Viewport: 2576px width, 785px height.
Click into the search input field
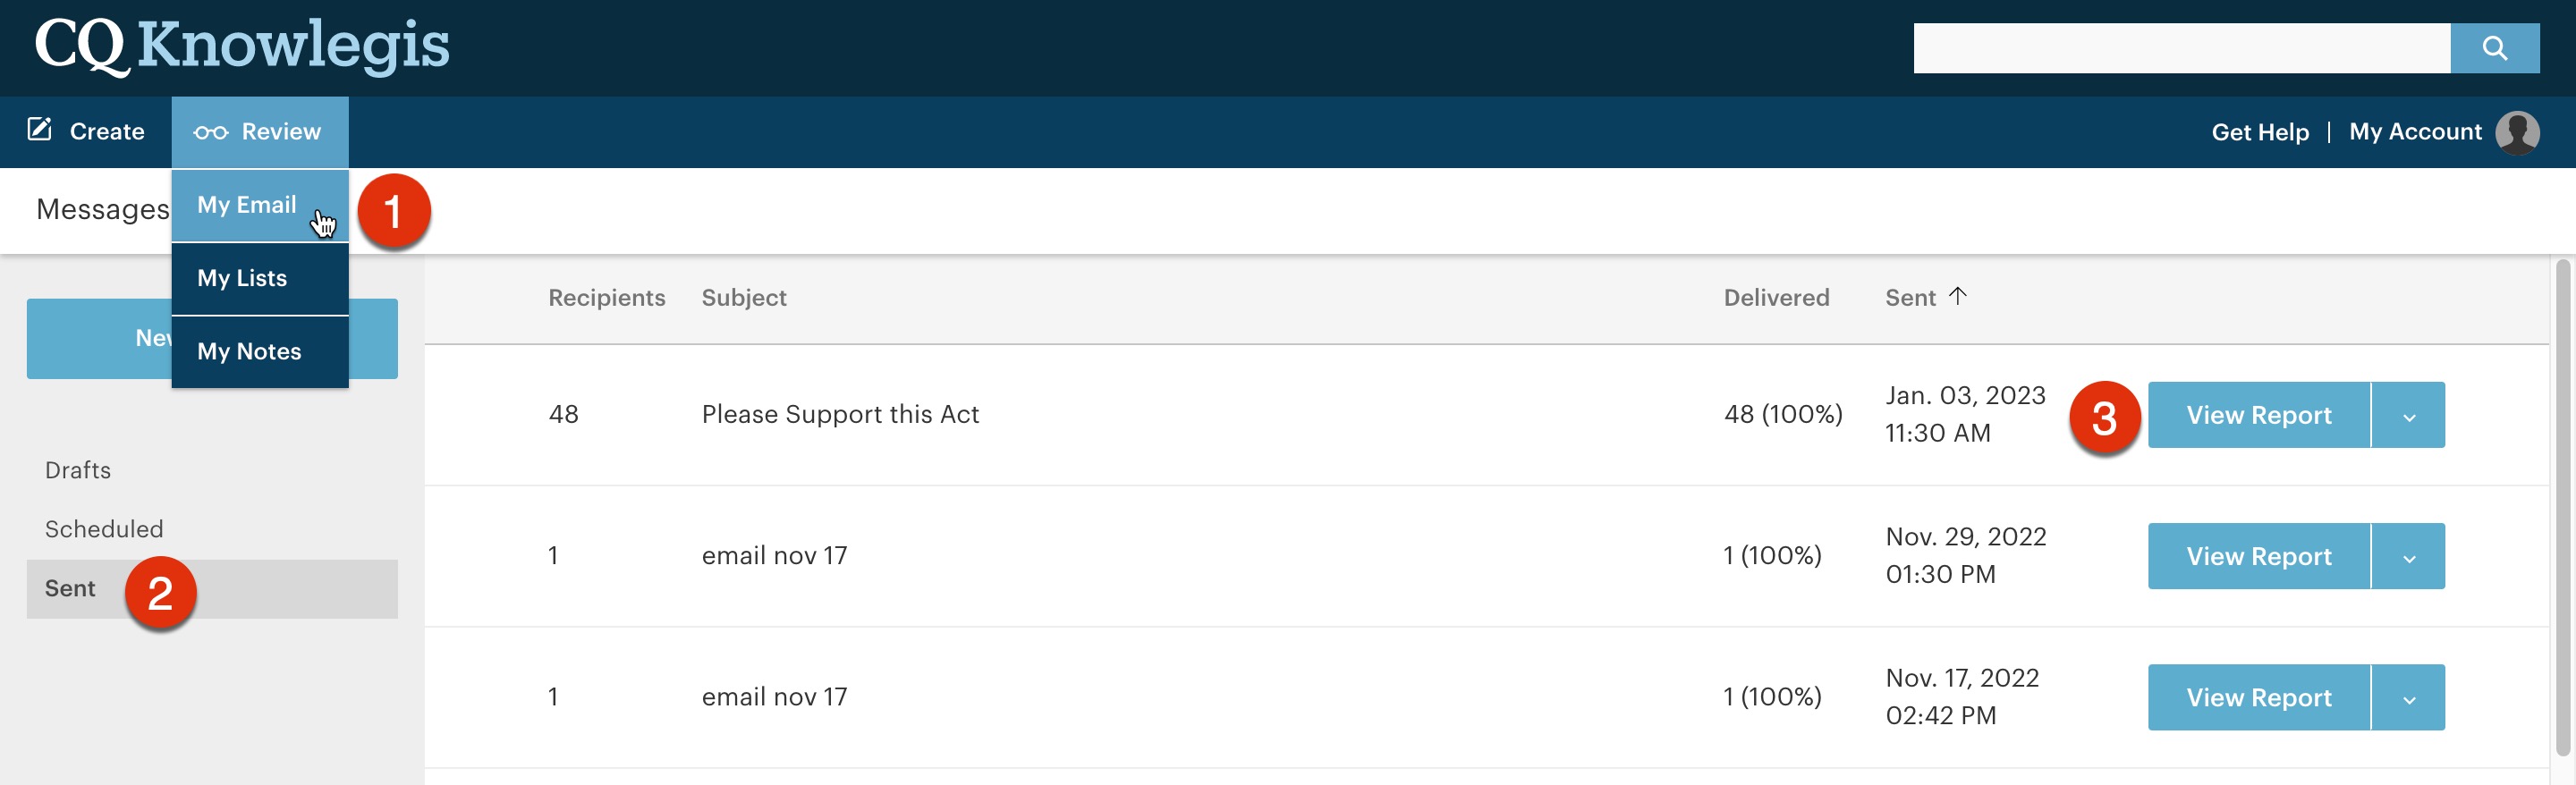2180,48
